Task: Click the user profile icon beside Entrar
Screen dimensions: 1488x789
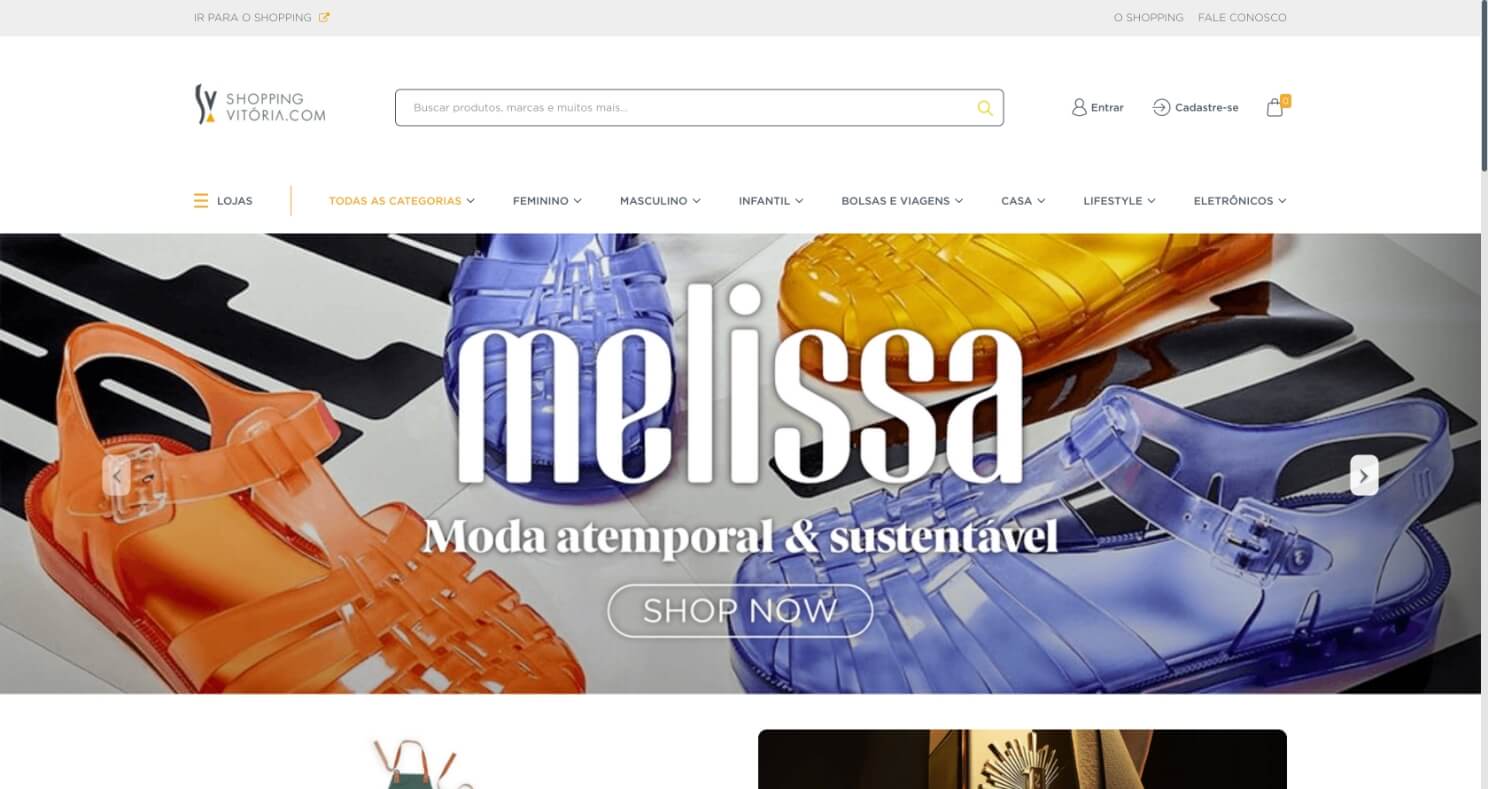Action: (1079, 107)
